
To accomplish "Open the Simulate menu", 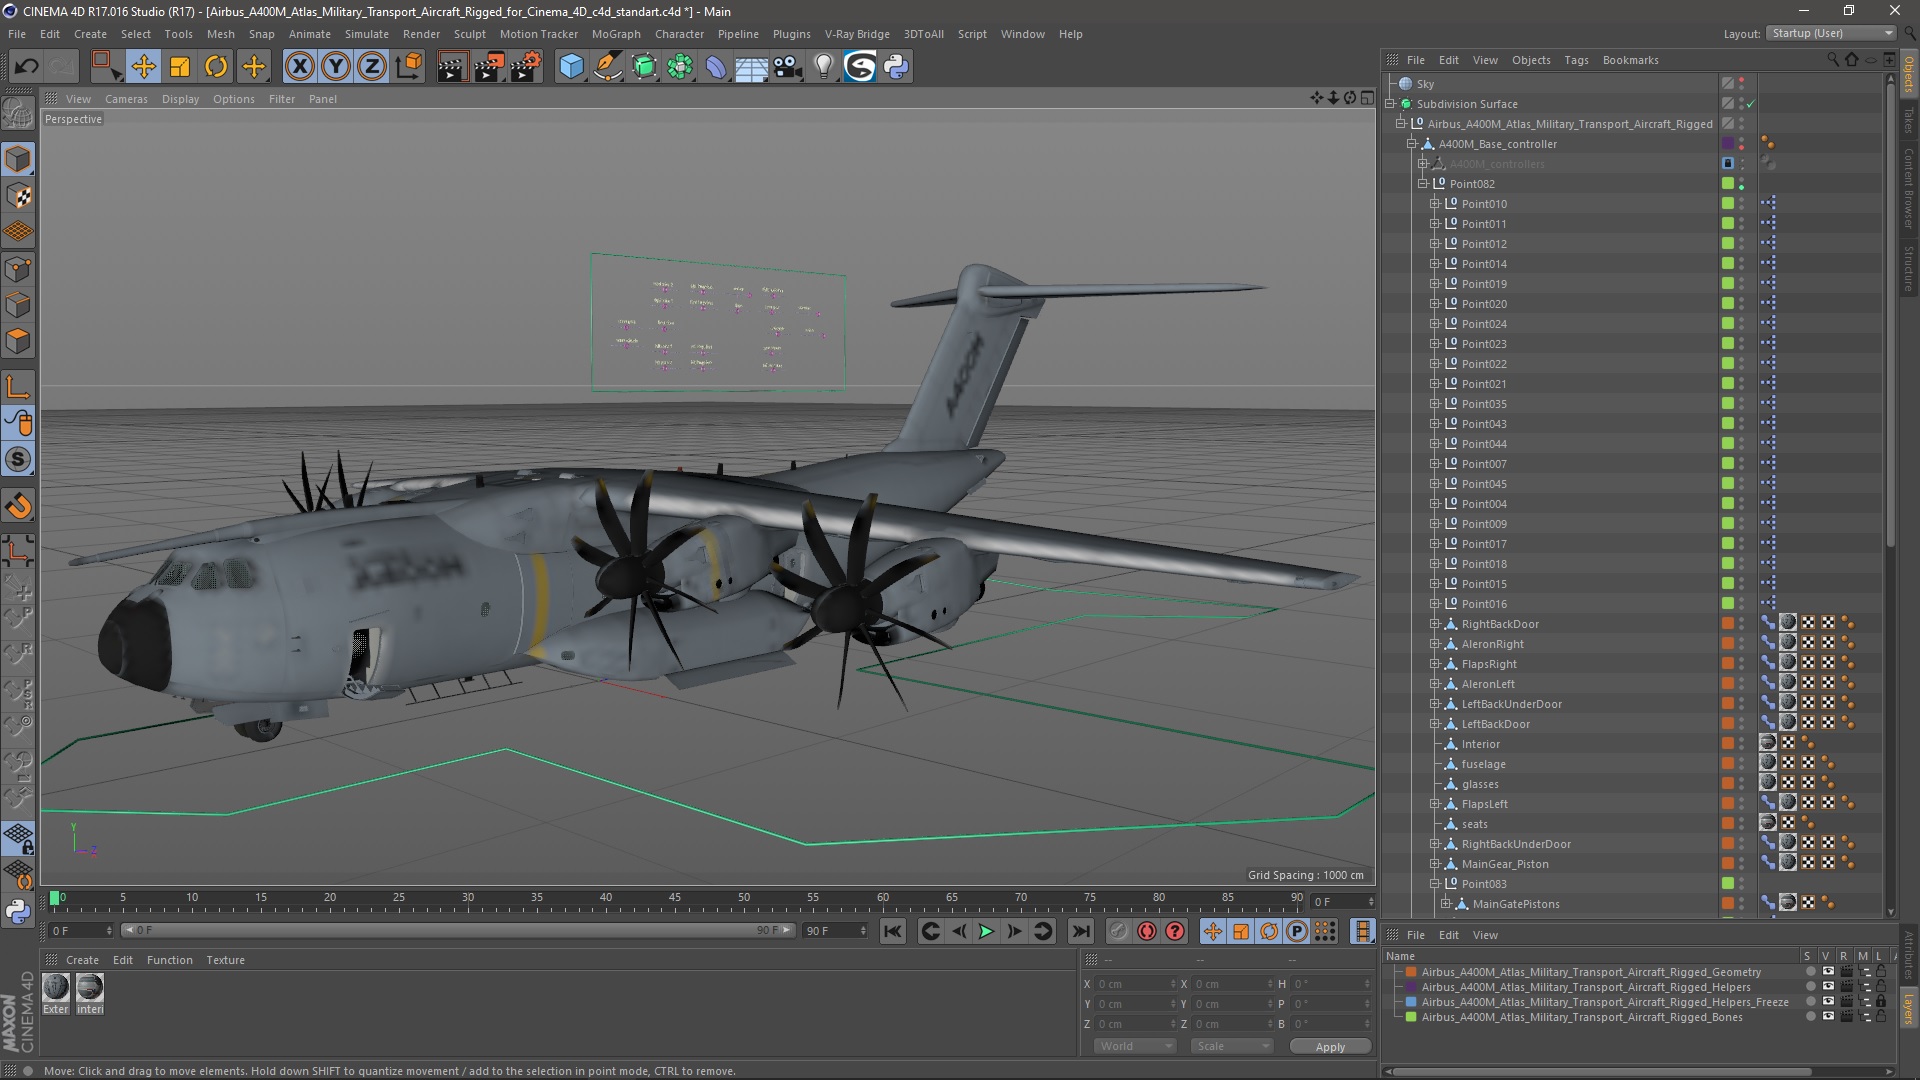I will [x=367, y=34].
